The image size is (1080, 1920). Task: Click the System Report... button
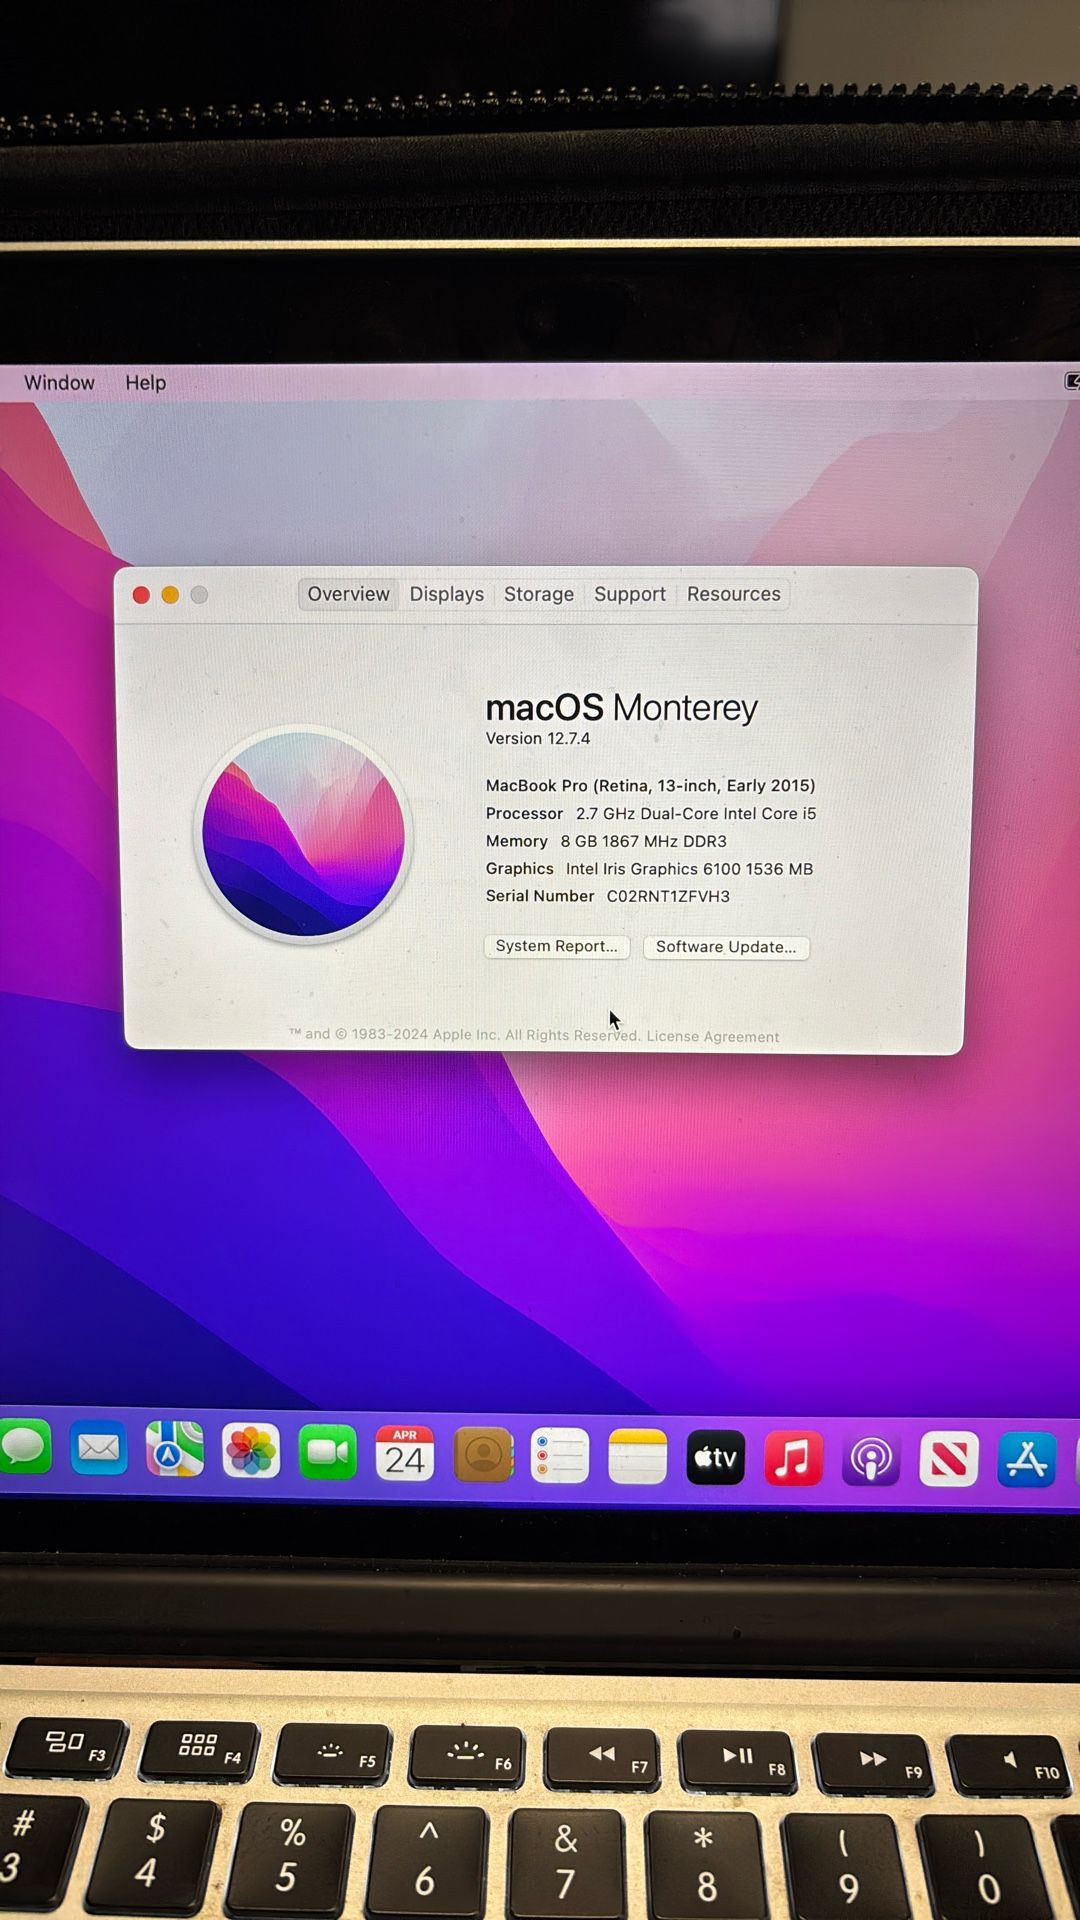(557, 946)
